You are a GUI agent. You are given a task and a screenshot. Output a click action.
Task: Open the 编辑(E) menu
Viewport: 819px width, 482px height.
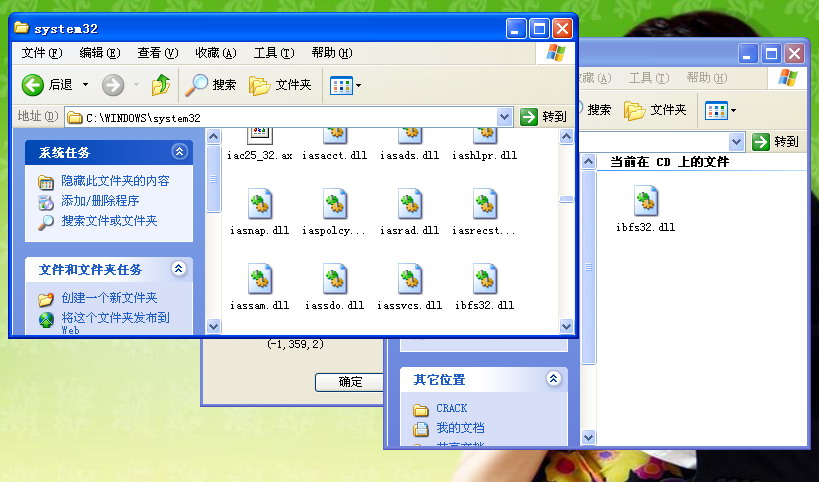click(x=100, y=53)
